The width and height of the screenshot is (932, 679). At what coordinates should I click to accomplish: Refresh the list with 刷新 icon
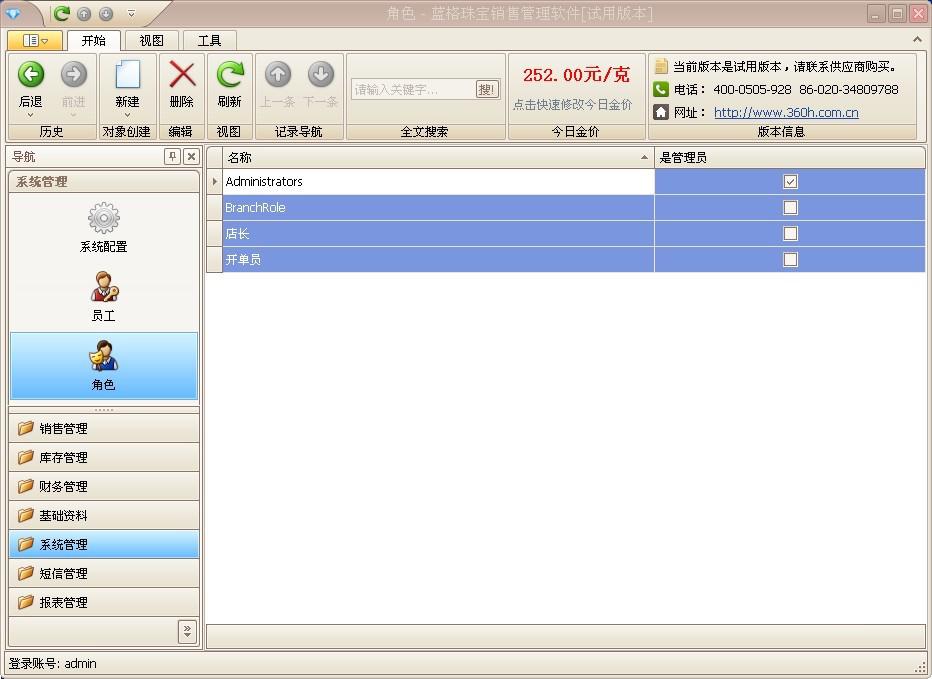[229, 74]
